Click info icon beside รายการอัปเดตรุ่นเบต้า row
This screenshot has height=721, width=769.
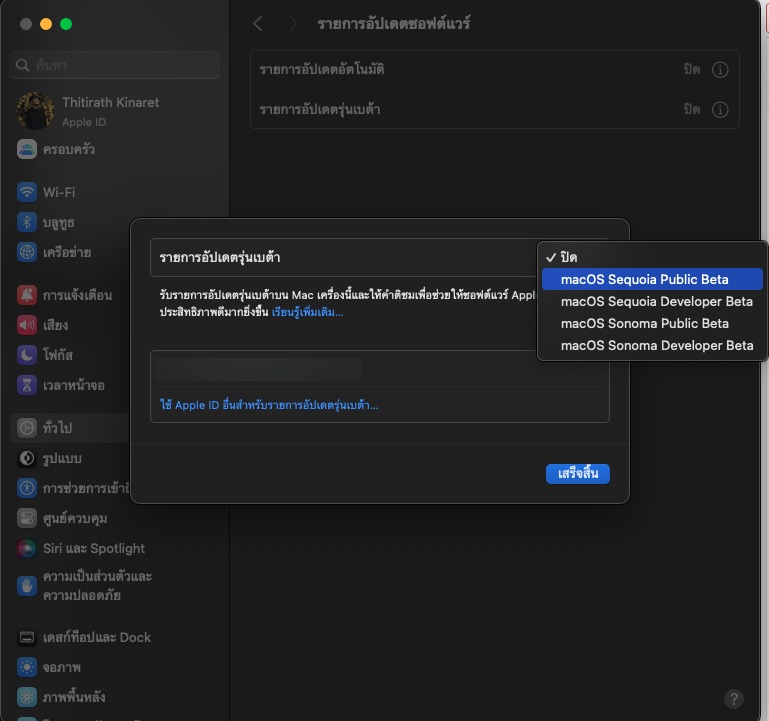719,109
